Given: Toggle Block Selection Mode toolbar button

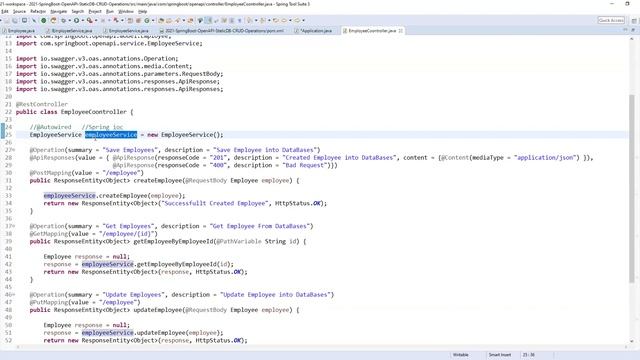Looking at the screenshot, I should tap(224, 20).
